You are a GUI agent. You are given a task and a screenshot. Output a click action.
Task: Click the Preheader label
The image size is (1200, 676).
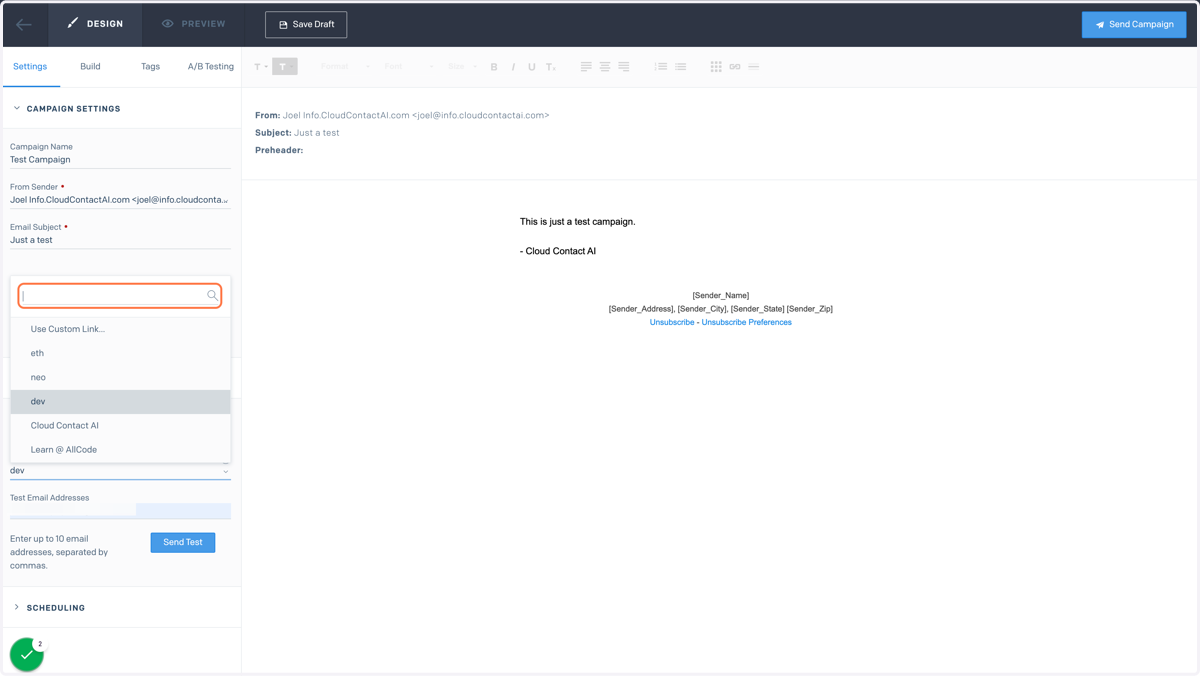click(x=279, y=150)
